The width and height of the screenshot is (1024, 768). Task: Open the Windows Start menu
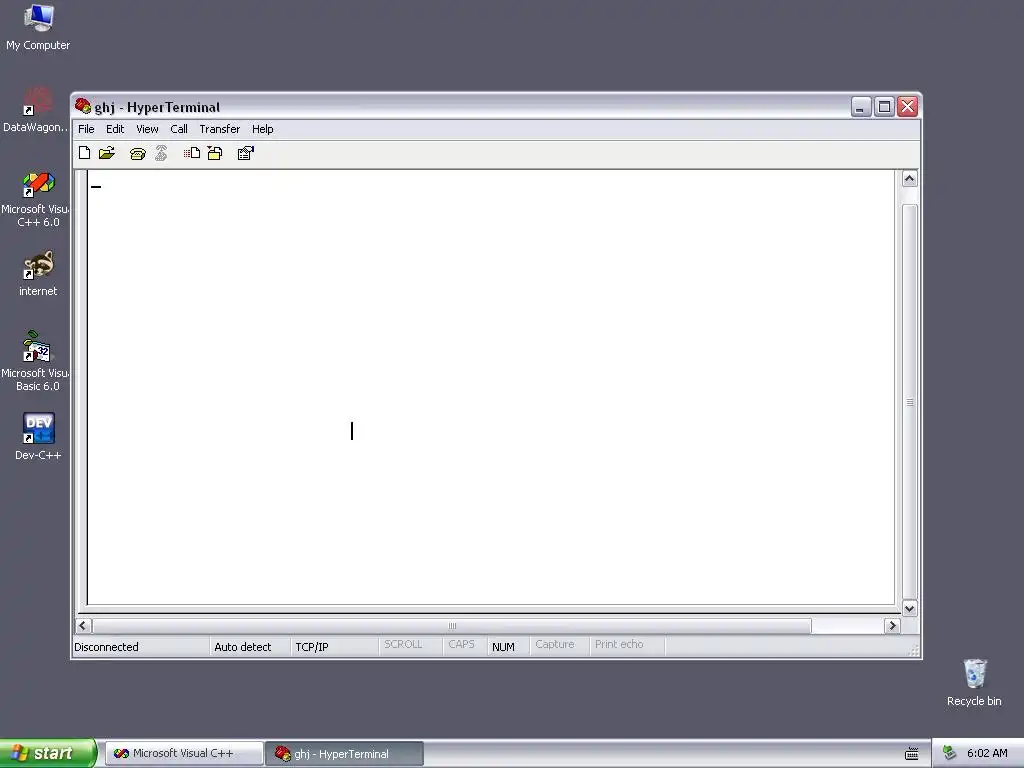click(x=47, y=753)
